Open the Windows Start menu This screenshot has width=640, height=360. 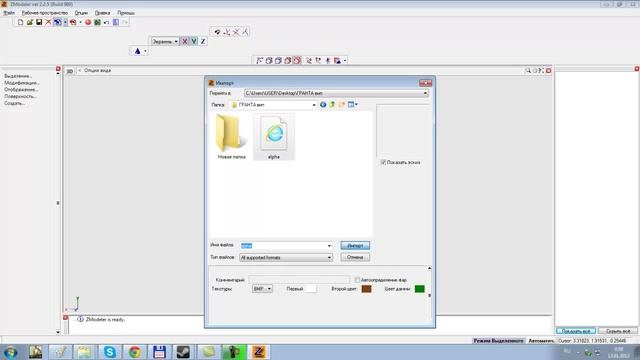click(x=11, y=352)
